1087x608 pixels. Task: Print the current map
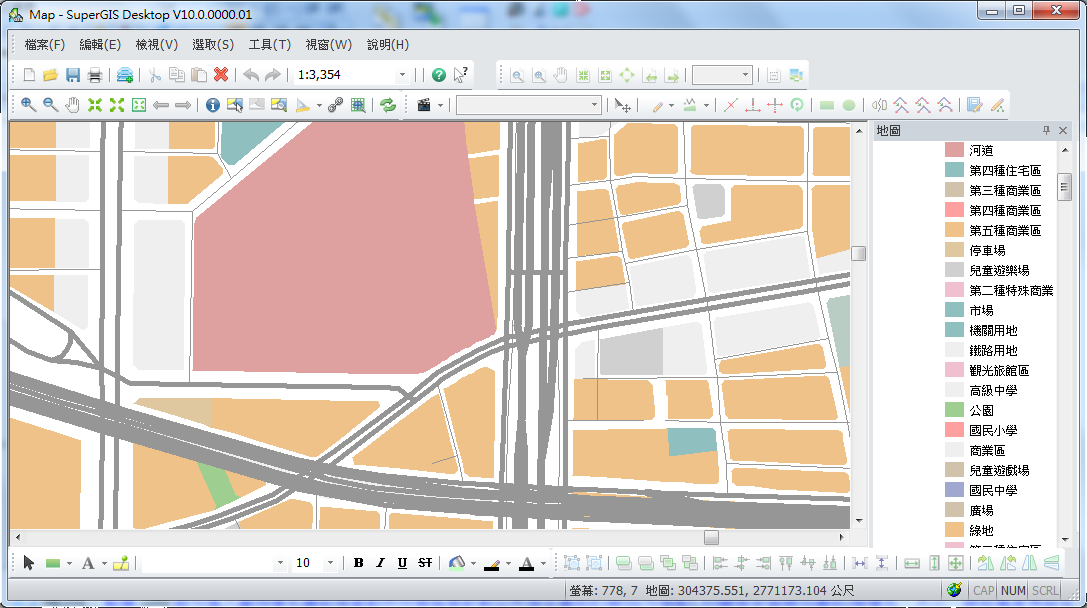coord(95,75)
